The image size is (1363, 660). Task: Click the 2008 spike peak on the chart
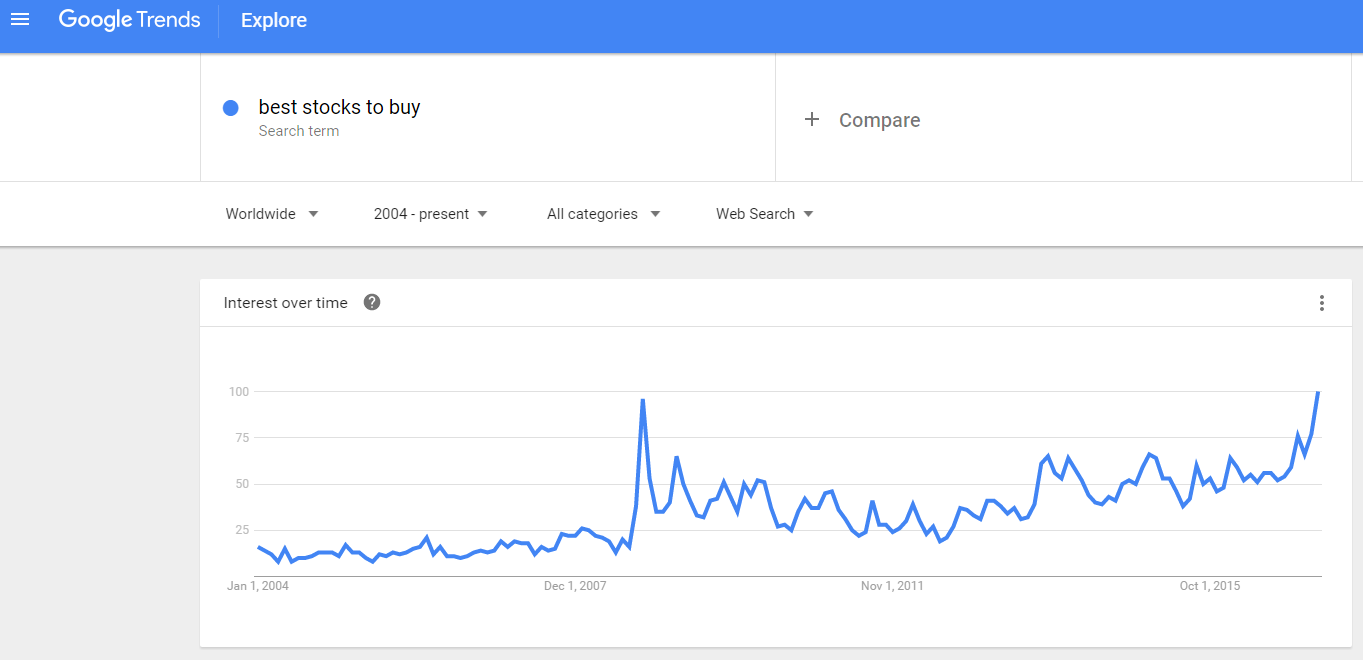pyautogui.click(x=642, y=400)
